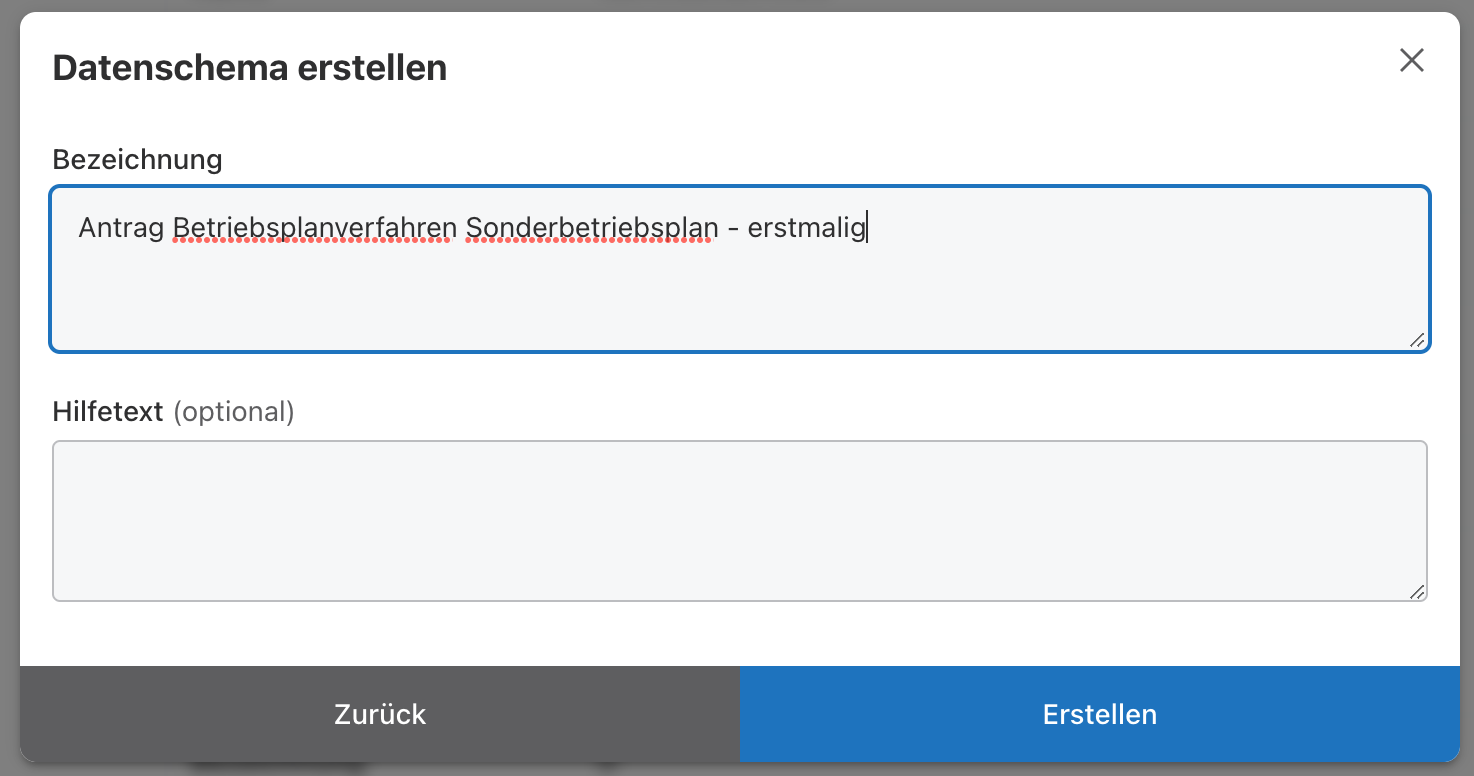Click the Erstellen button
This screenshot has height=776, width=1474.
coord(1099,714)
